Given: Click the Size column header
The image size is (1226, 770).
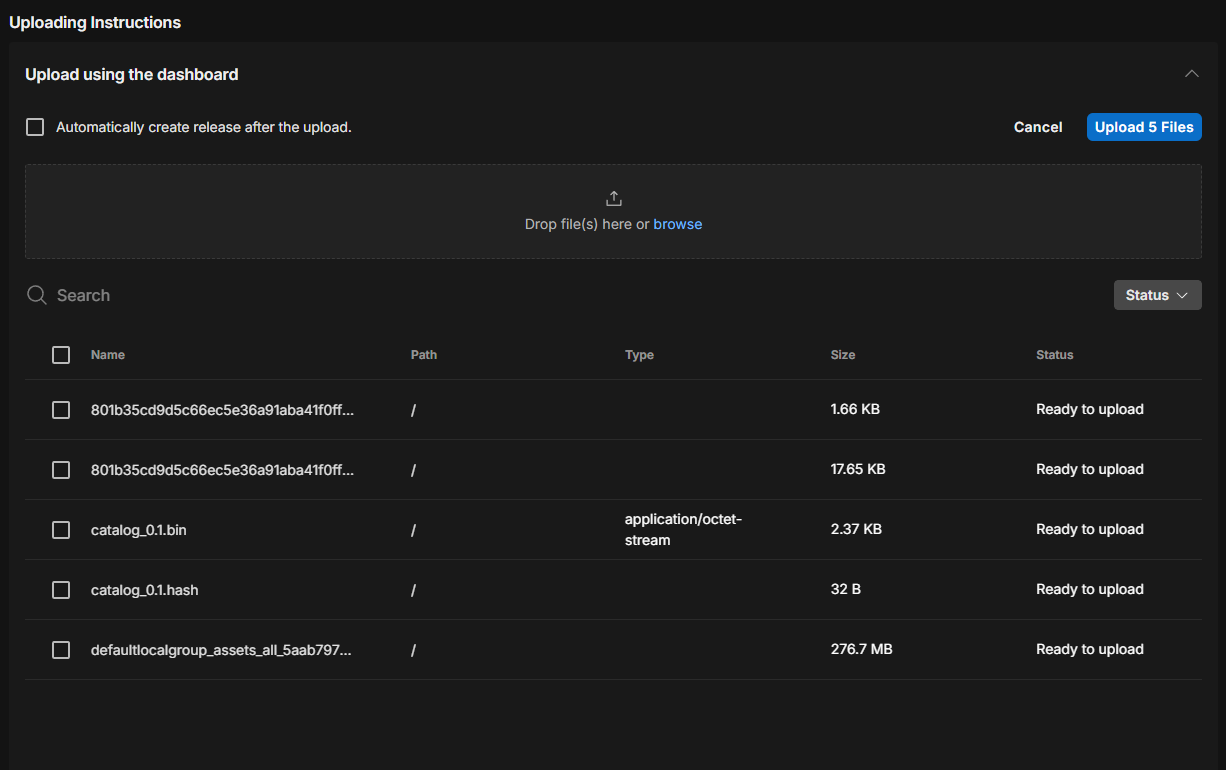Looking at the screenshot, I should pos(843,355).
